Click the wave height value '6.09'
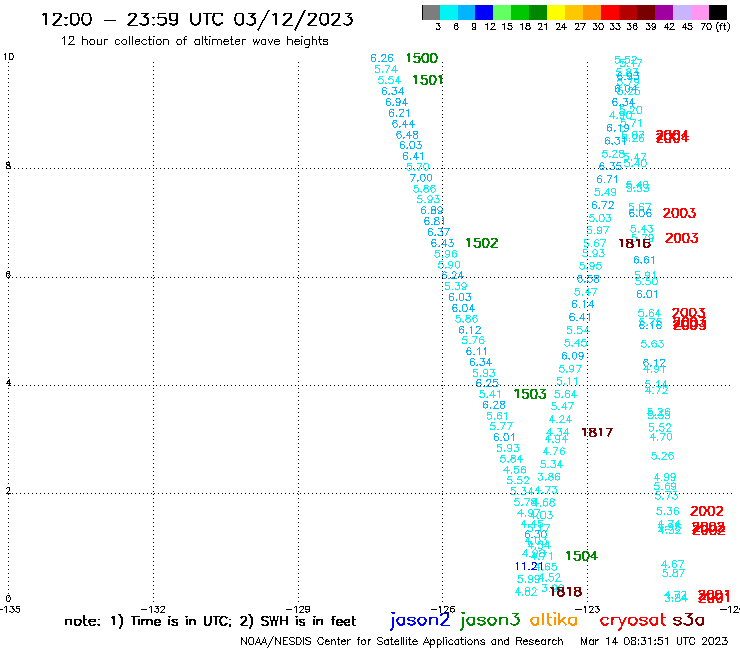 (572, 356)
